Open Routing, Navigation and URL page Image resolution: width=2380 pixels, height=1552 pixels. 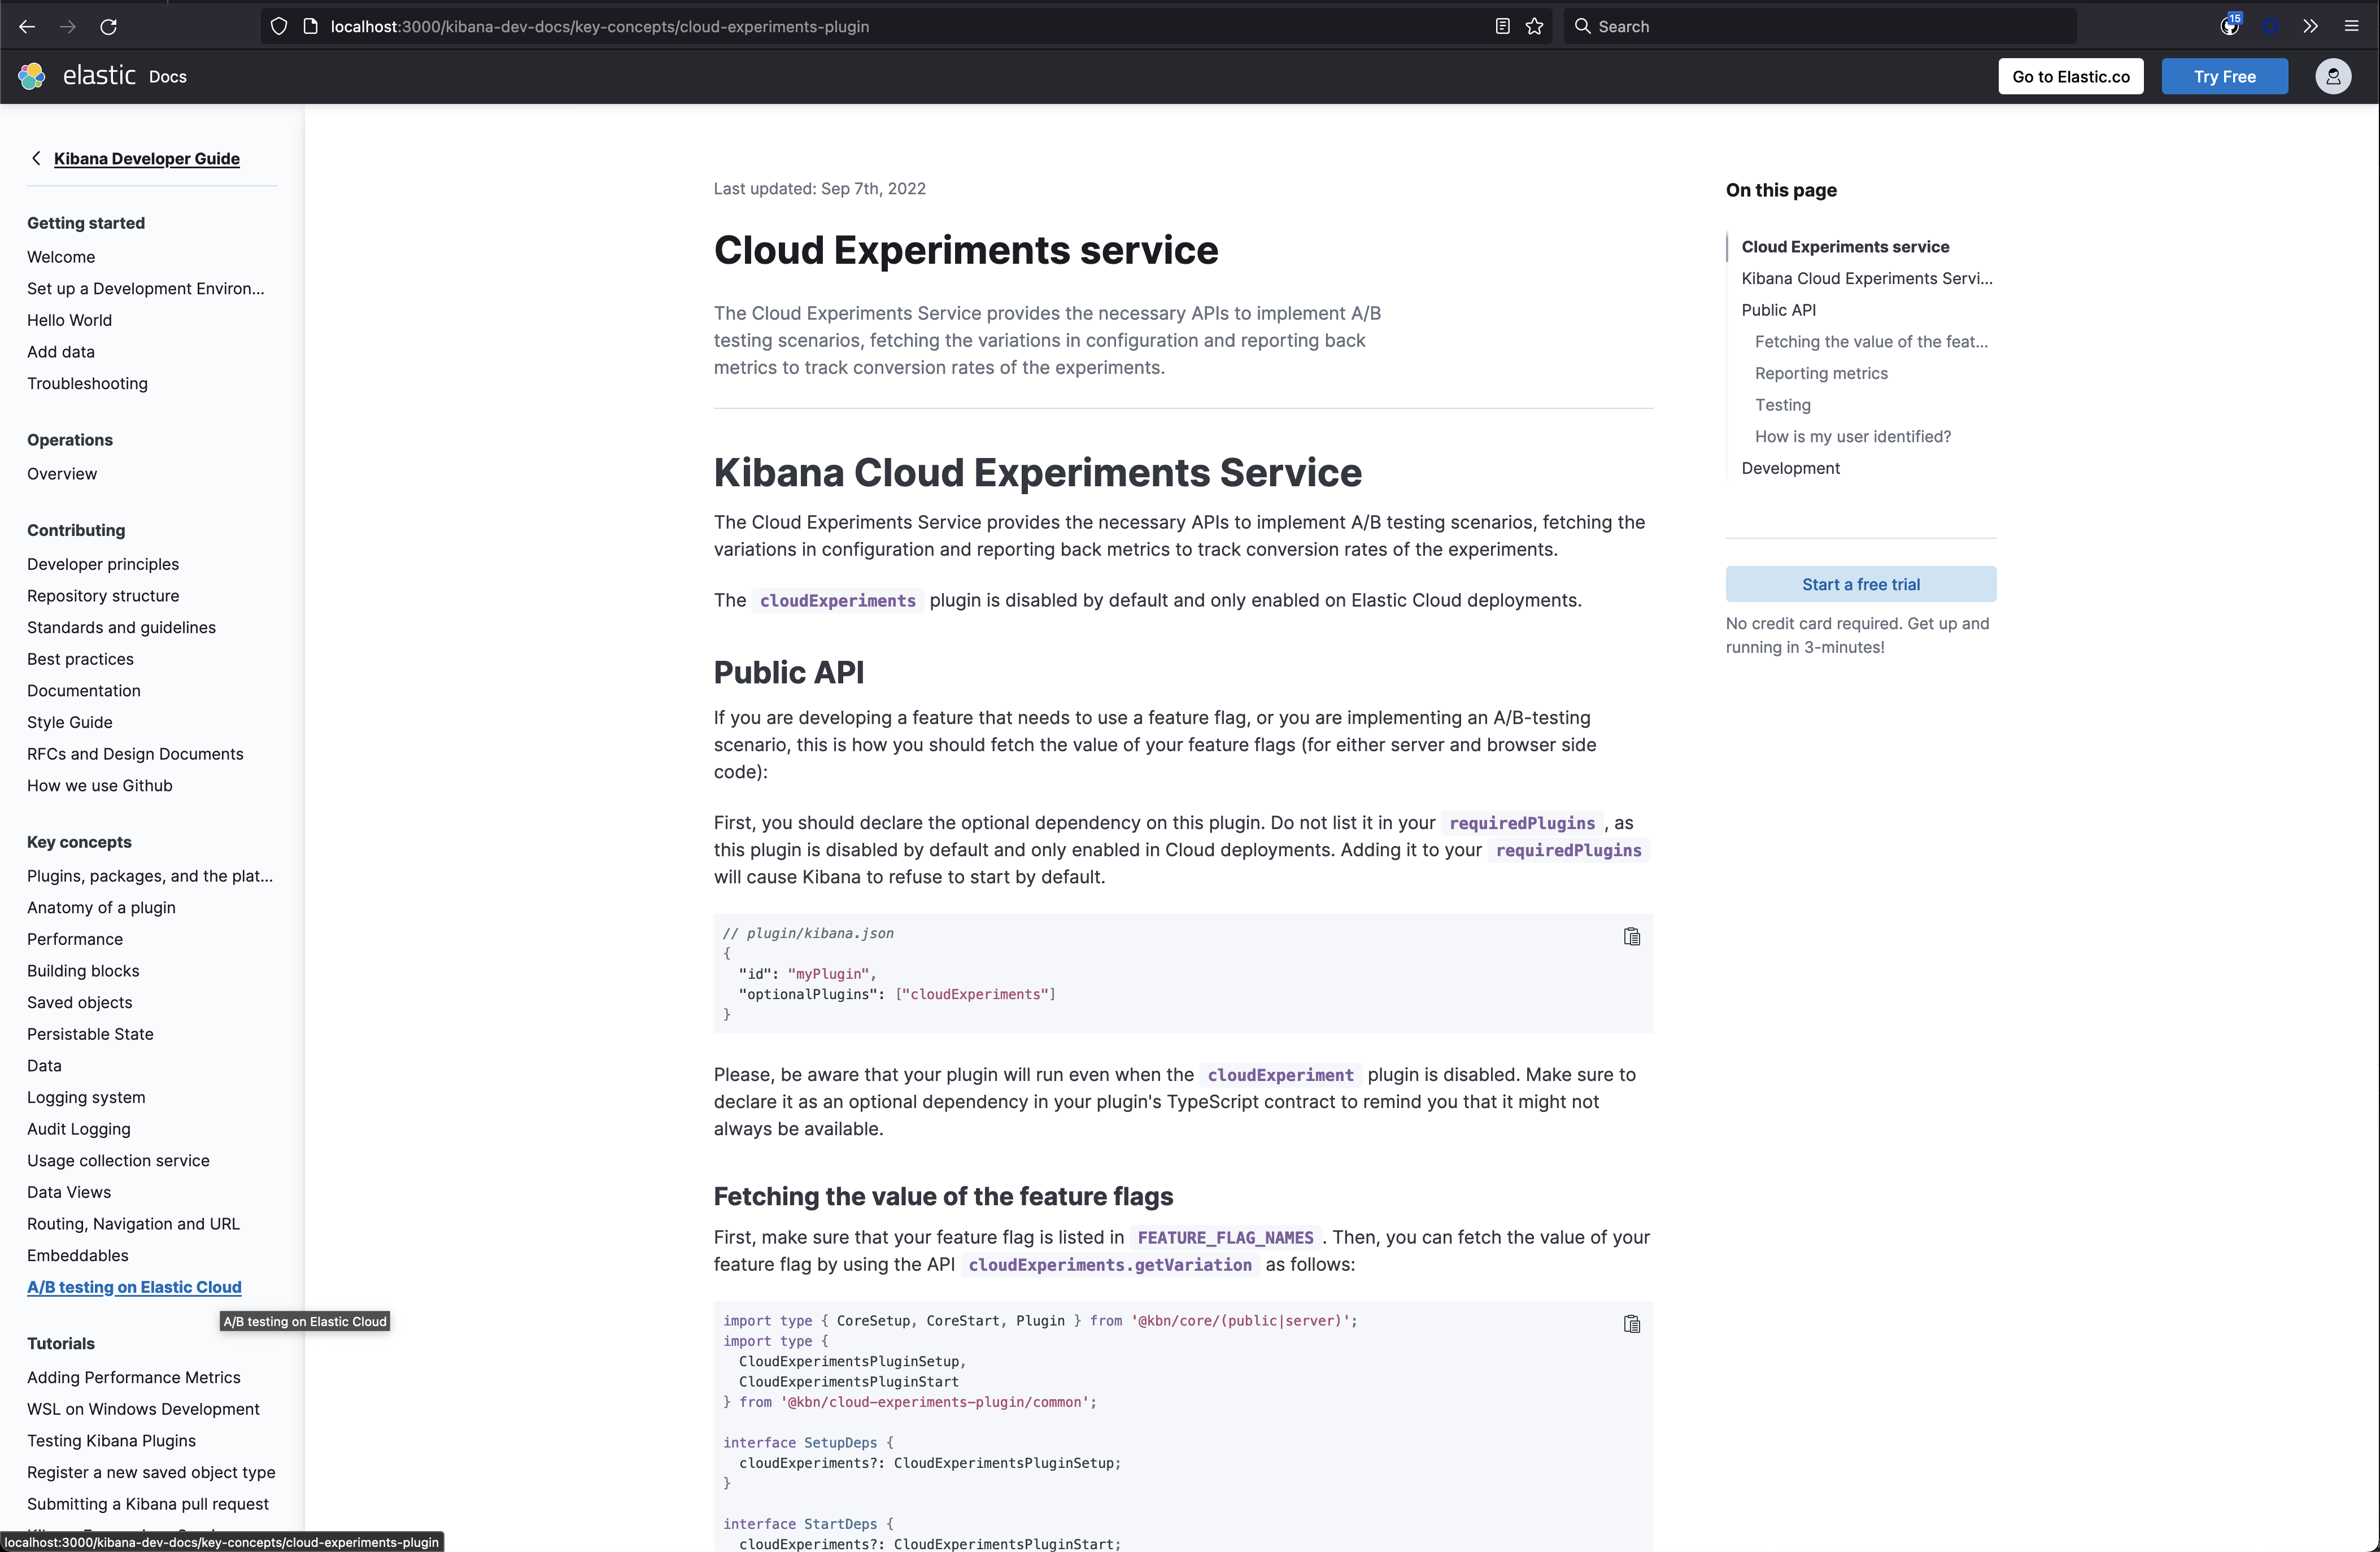(133, 1224)
